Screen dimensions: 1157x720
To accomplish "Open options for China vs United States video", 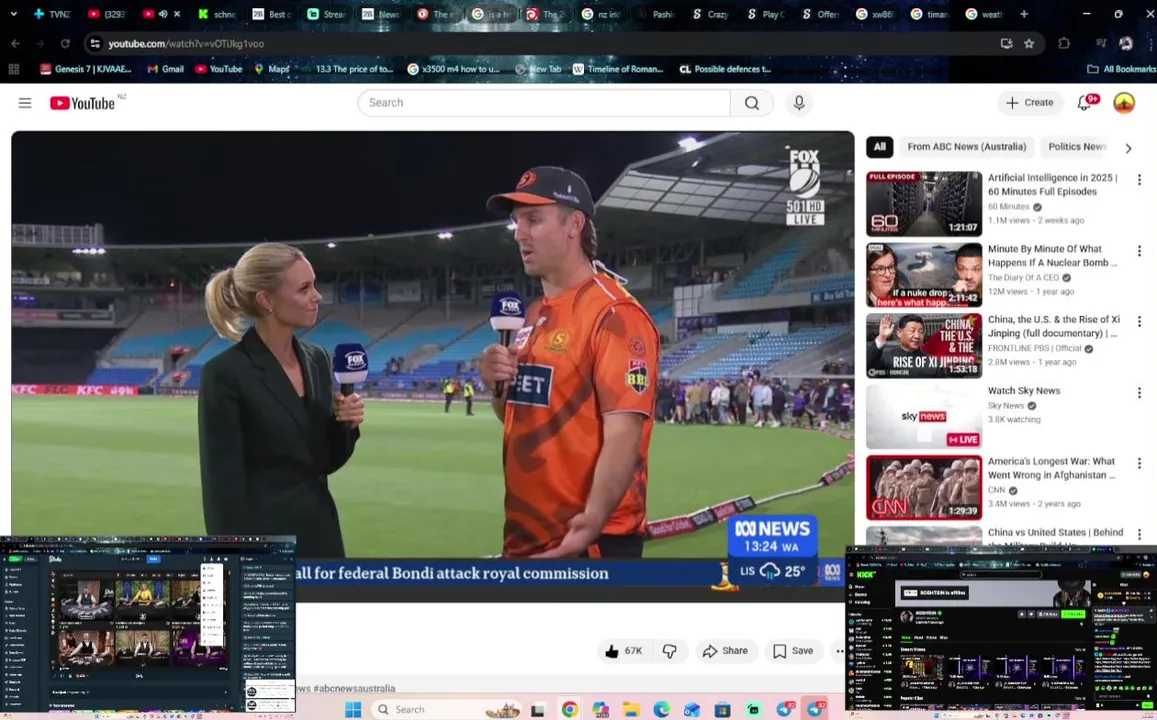I will [x=1139, y=534].
